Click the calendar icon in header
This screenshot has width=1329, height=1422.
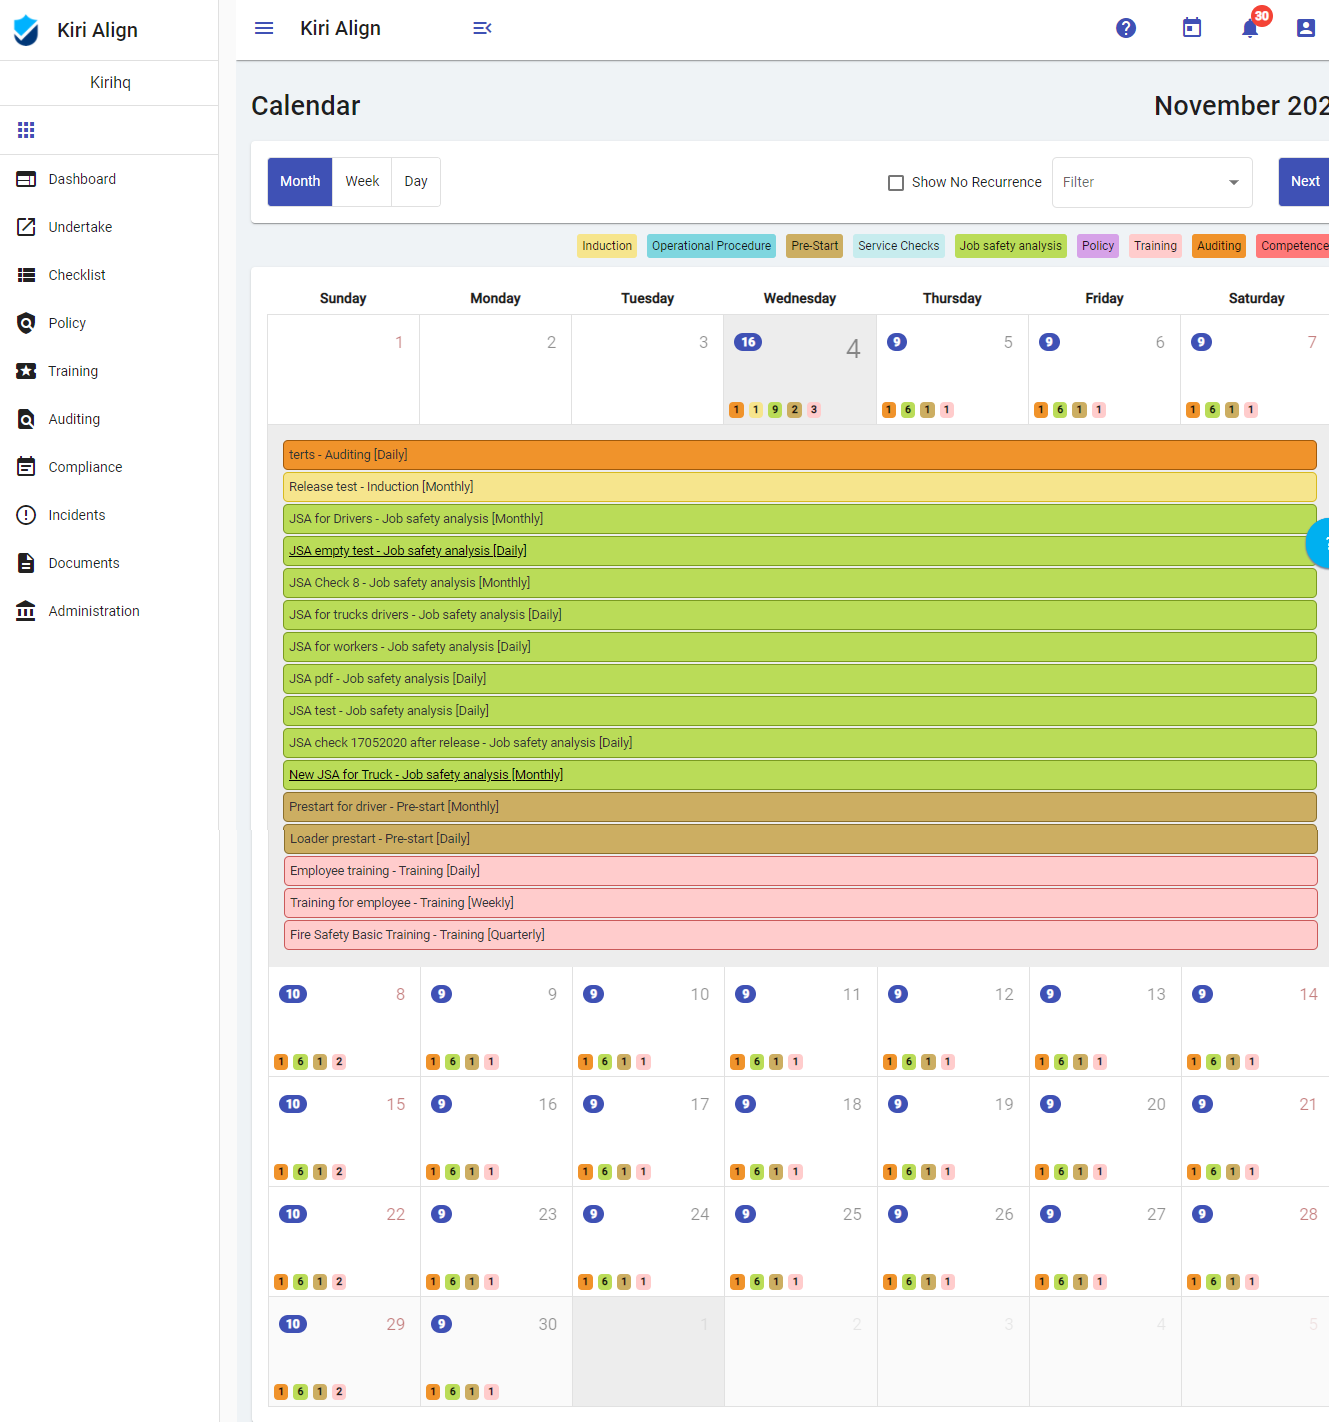1192,28
